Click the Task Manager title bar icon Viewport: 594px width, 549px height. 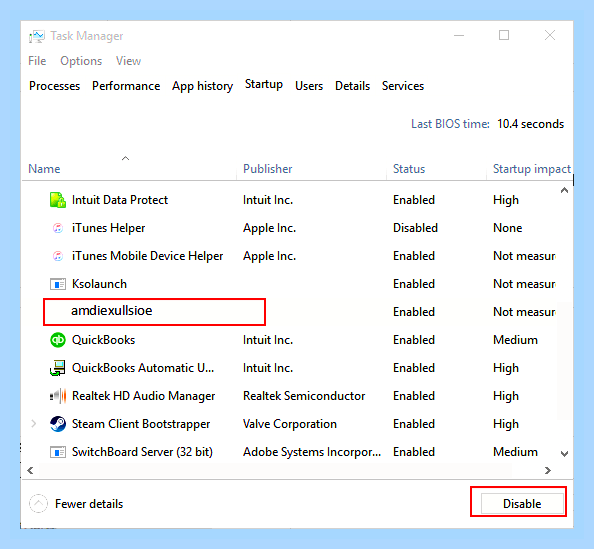tap(37, 36)
